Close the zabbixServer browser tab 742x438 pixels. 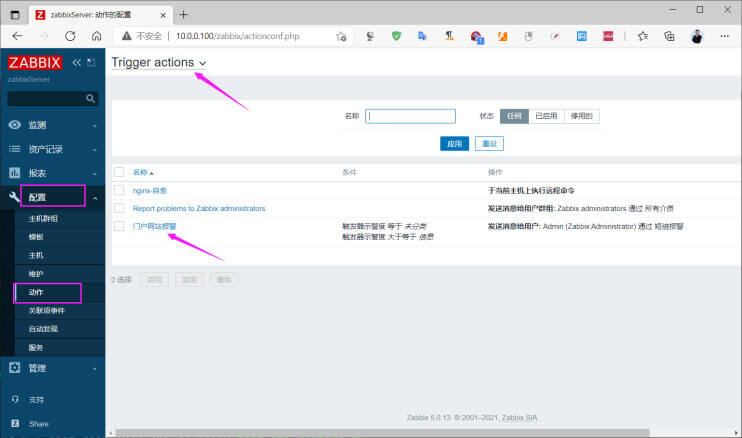click(163, 15)
